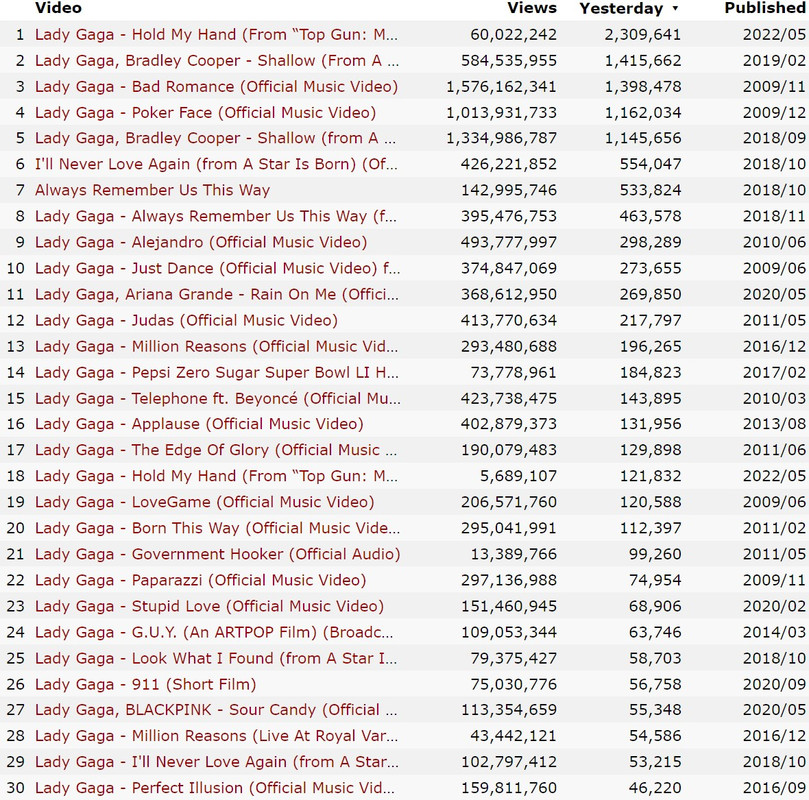The width and height of the screenshot is (809, 800).
Task: Select views value 60,022,242
Action: (513, 35)
